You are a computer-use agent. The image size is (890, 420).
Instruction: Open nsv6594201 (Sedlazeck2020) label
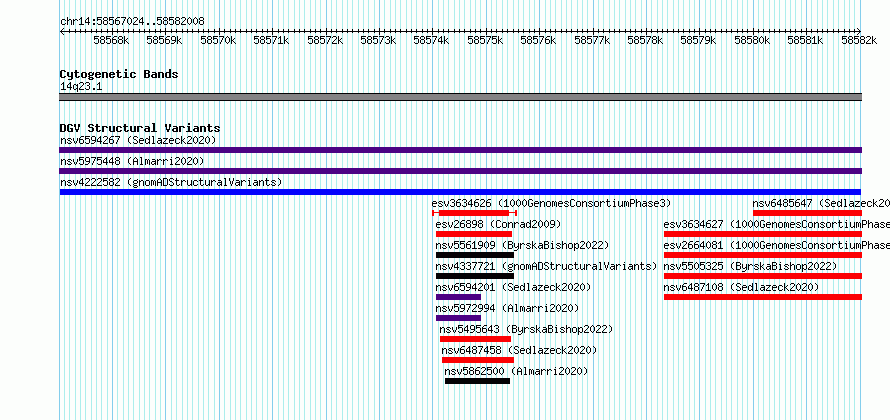[x=513, y=287]
